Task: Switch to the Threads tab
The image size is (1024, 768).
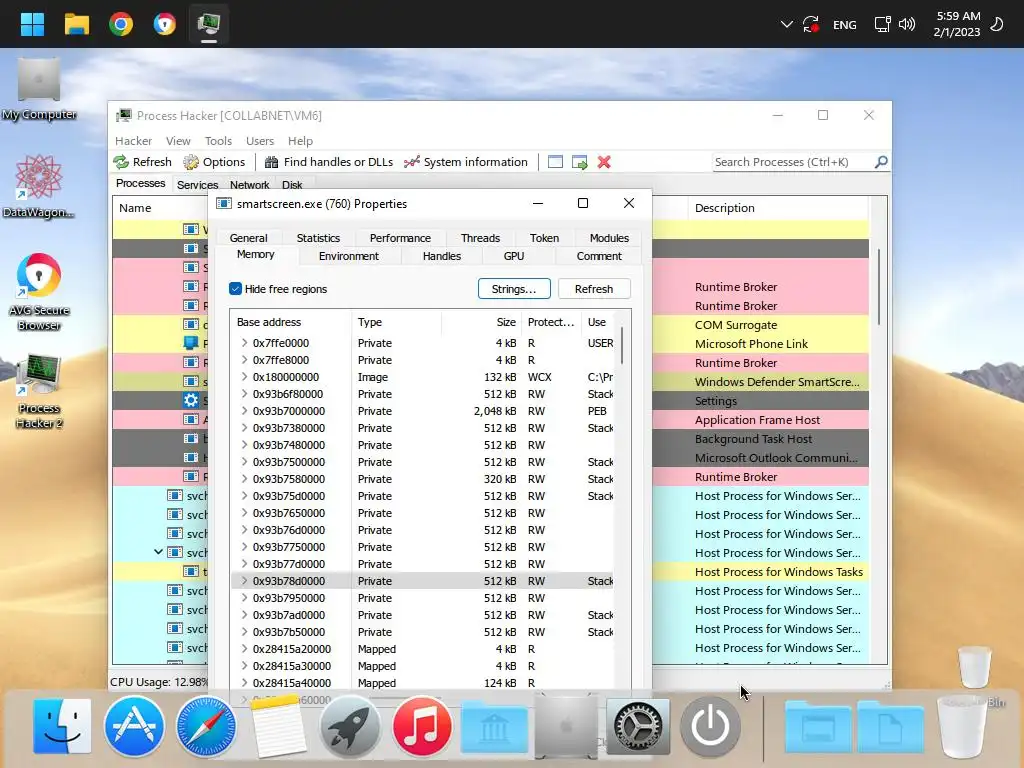Action: pos(480,238)
